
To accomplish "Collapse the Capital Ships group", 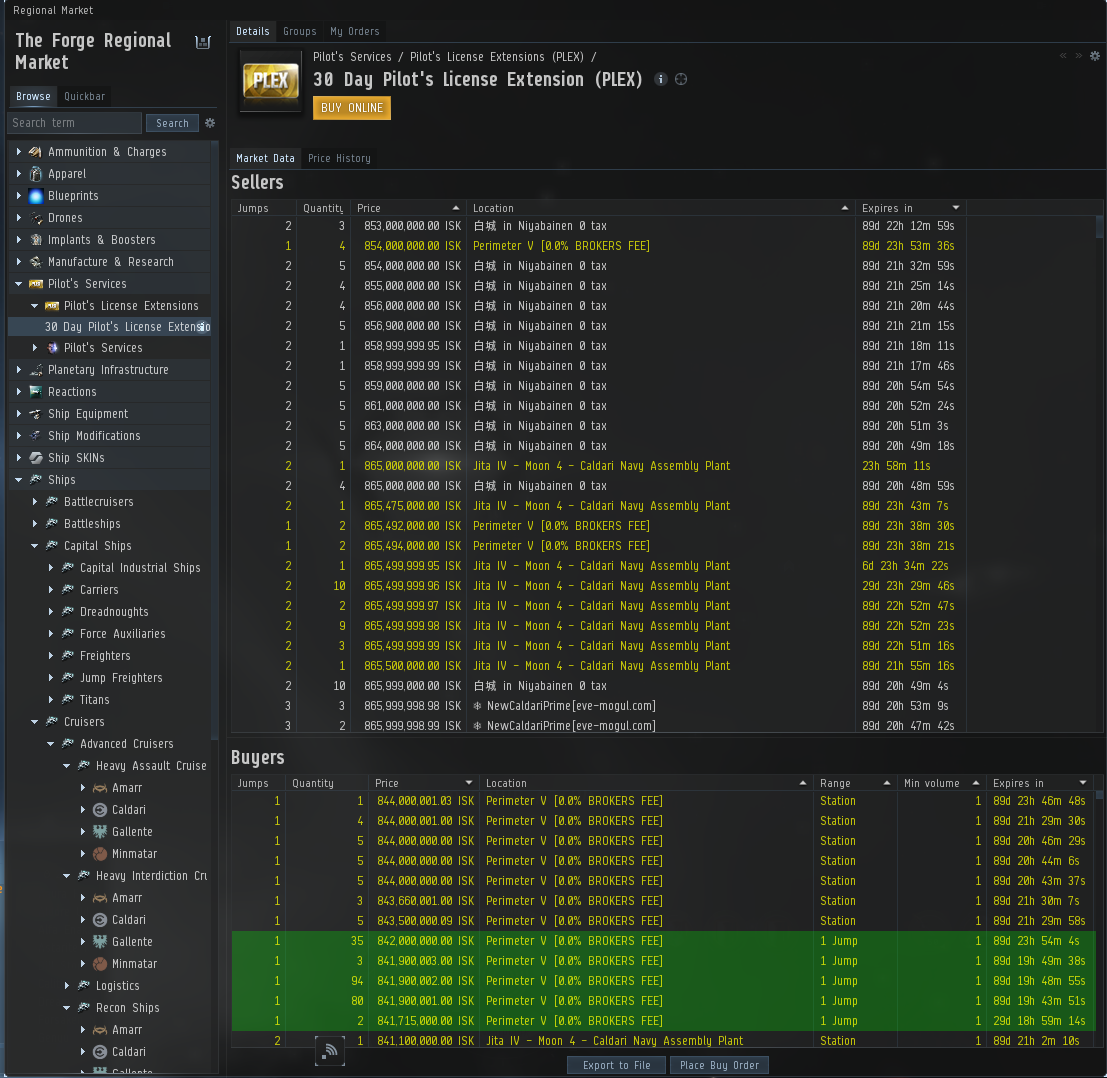I will point(35,546).
